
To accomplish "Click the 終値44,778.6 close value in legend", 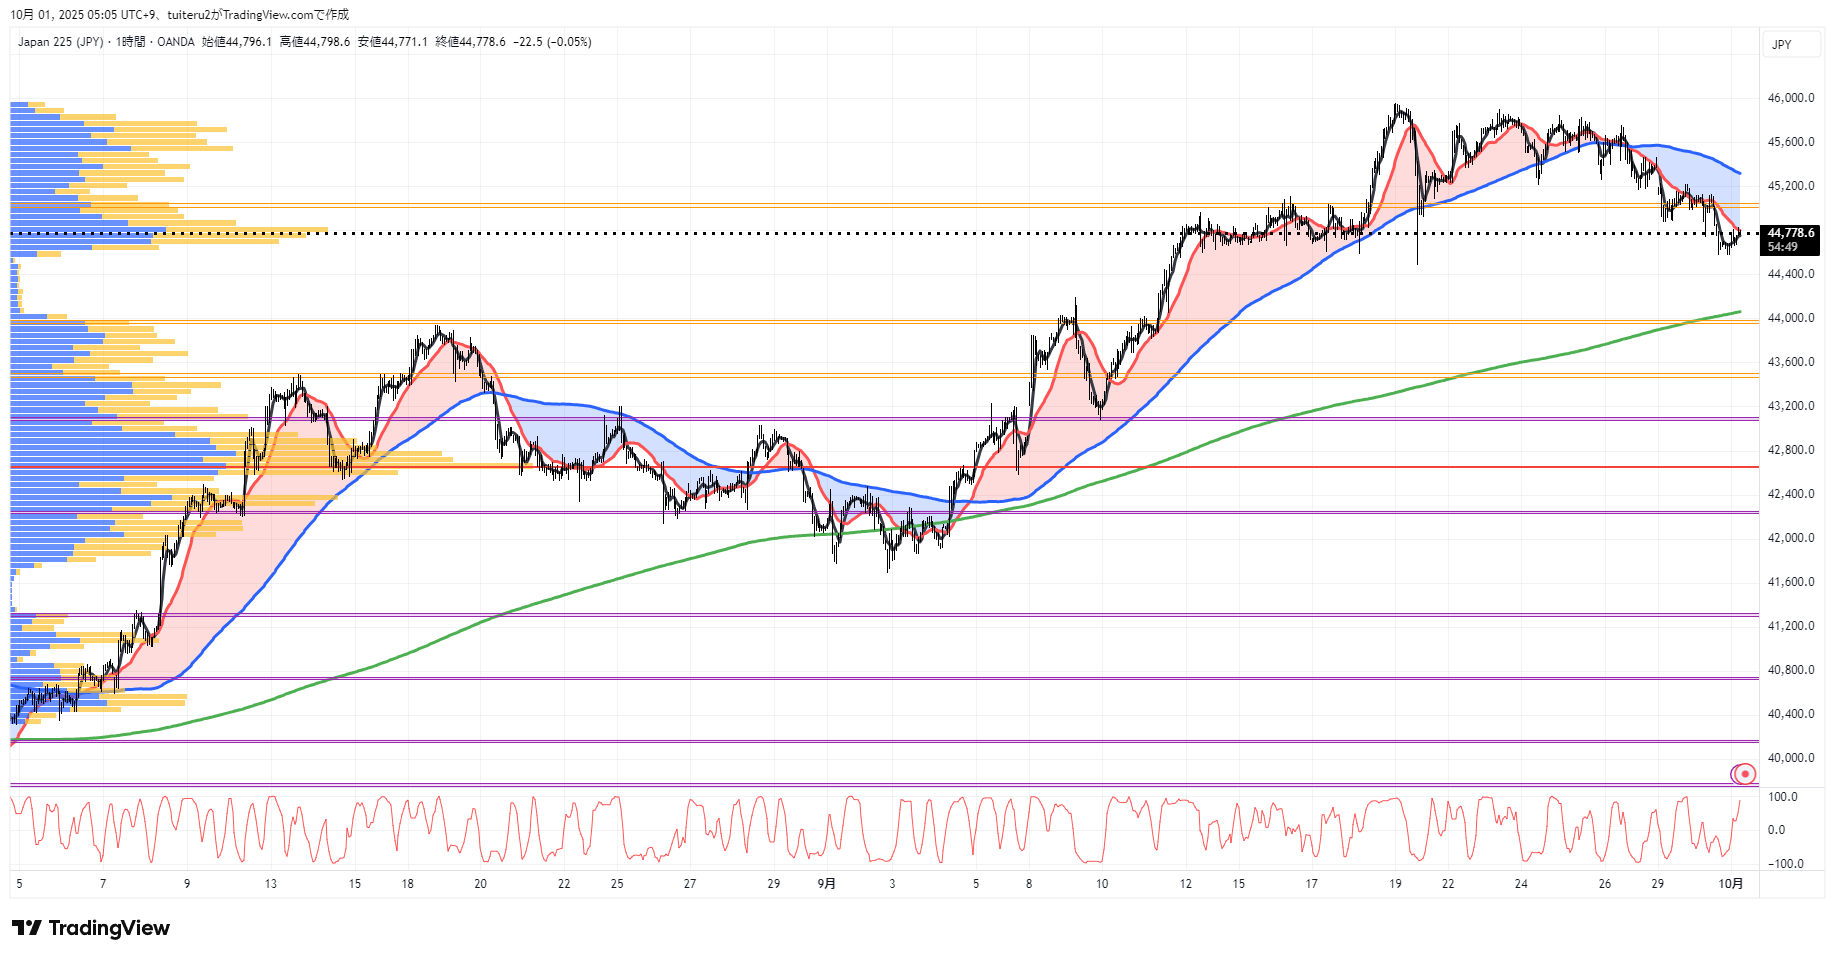I will 470,42.
